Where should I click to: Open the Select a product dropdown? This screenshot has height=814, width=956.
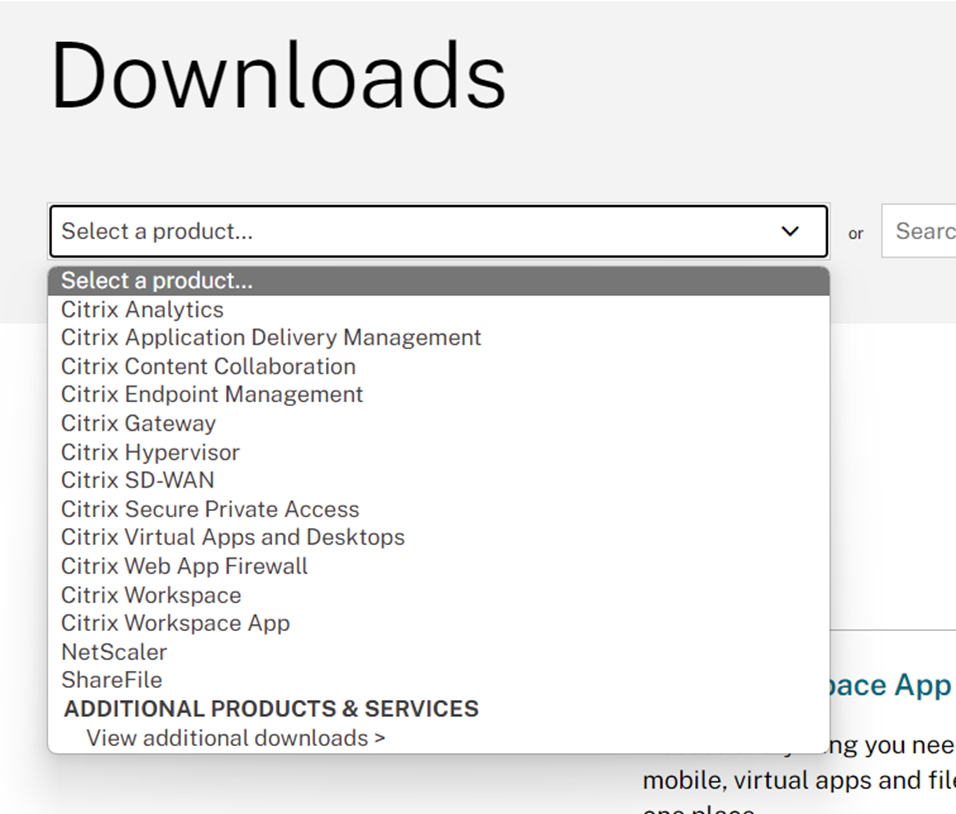438,231
